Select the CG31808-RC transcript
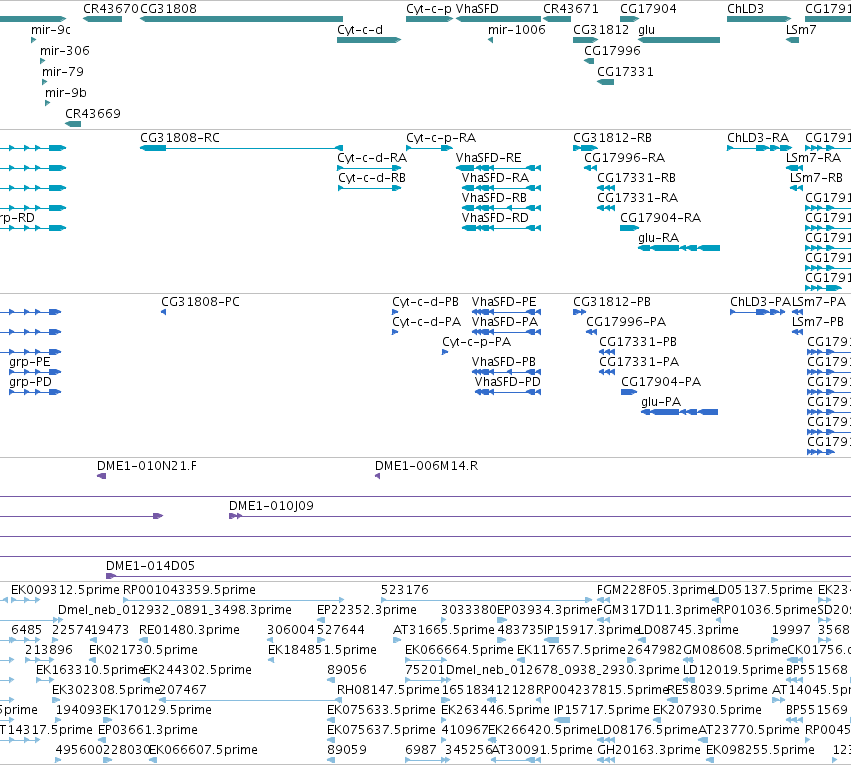This screenshot has width=851, height=765. pos(242,148)
